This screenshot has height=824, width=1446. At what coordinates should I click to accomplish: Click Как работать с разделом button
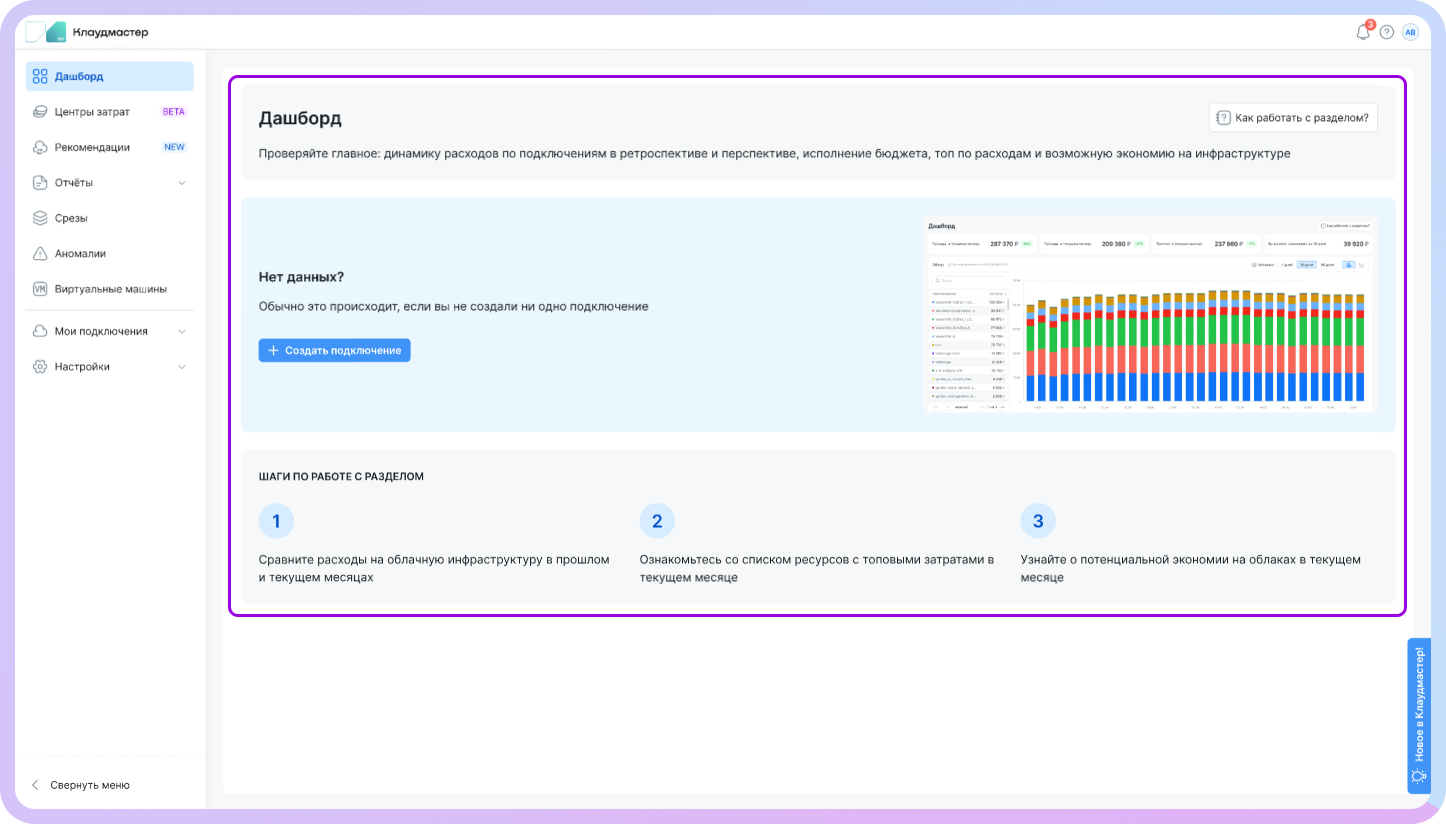[x=1293, y=118]
